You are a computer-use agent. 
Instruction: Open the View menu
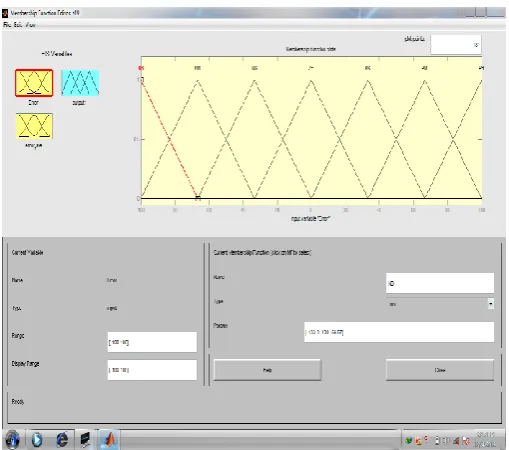(30, 25)
